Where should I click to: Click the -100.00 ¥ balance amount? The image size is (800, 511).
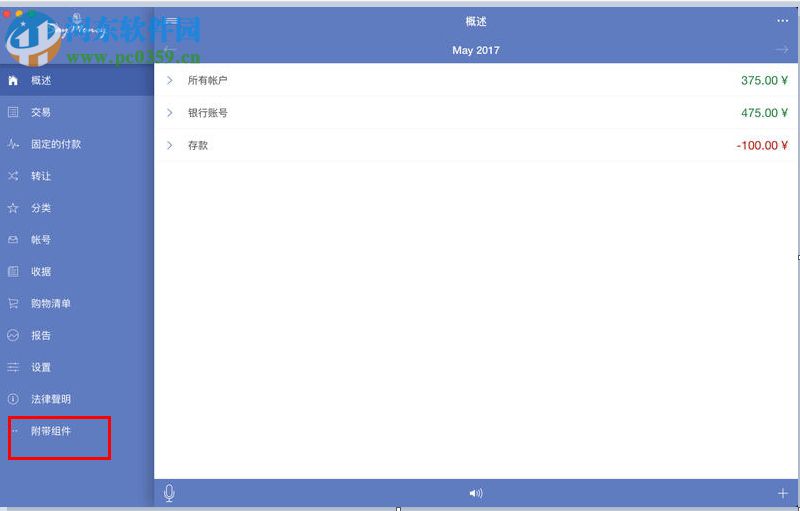[x=762, y=145]
